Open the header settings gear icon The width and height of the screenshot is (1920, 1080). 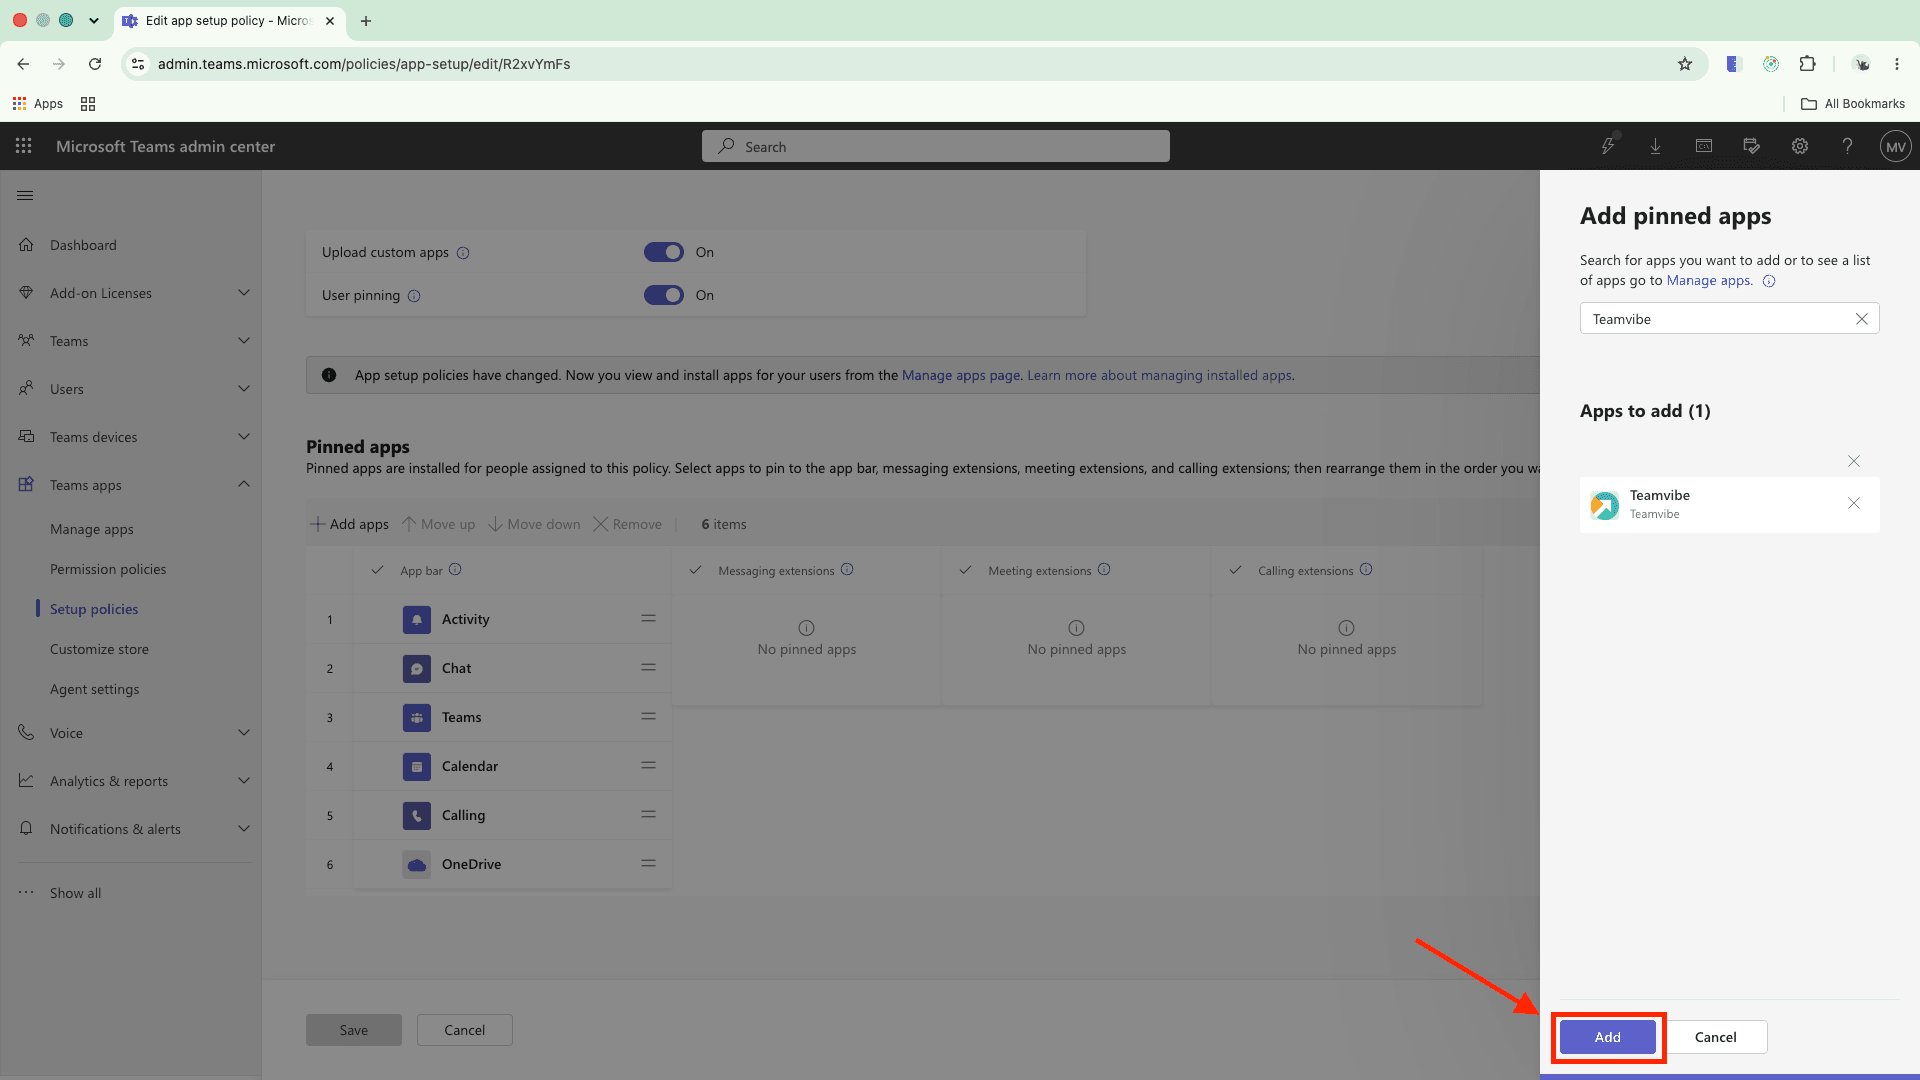tap(1800, 146)
